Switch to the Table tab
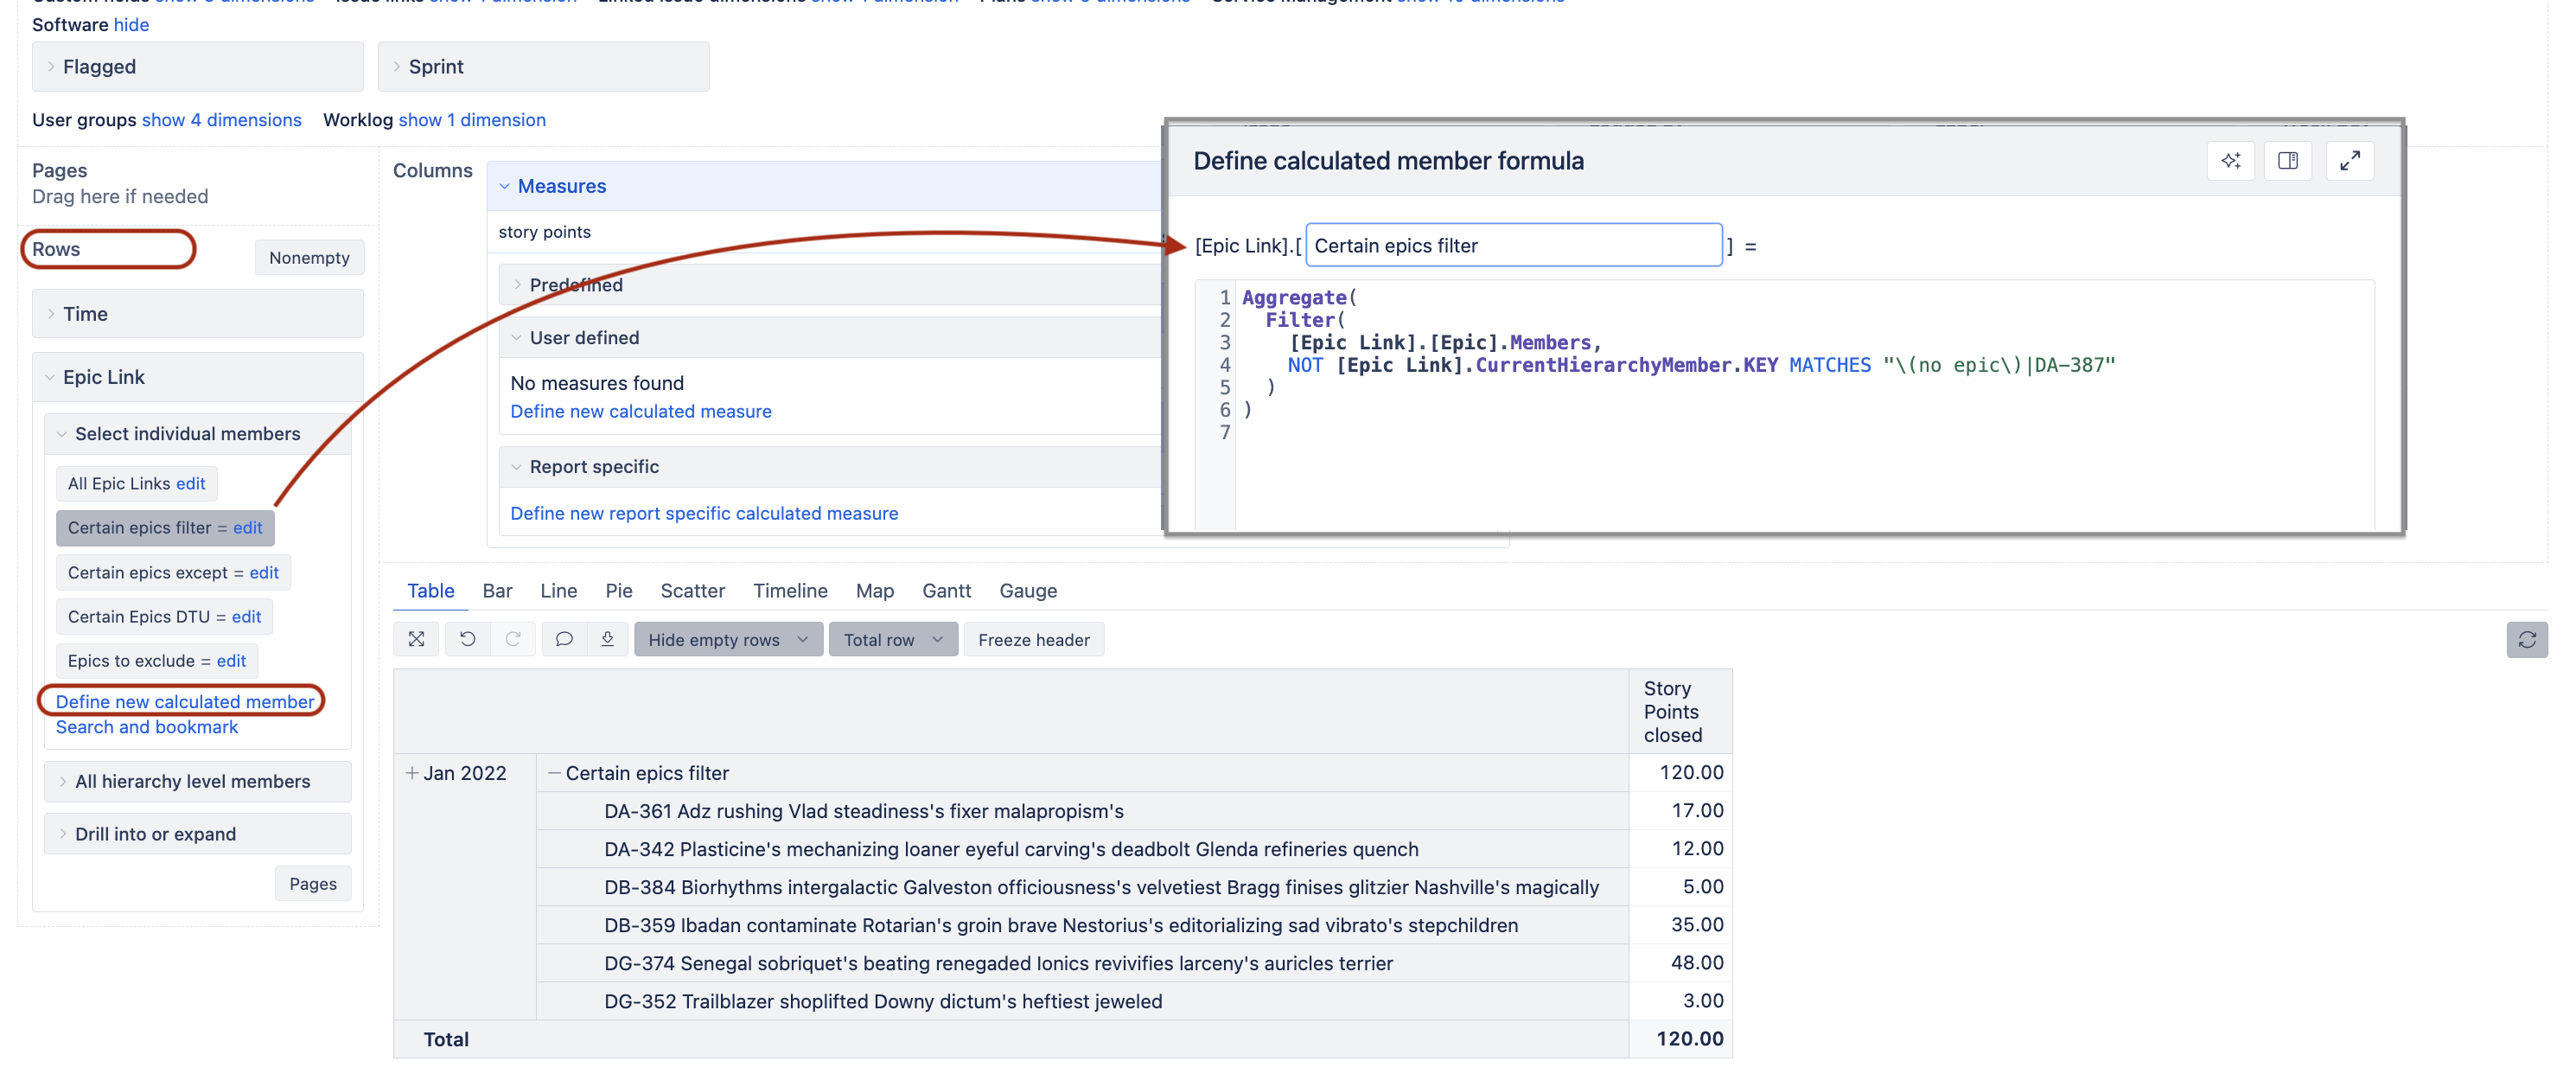This screenshot has width=2576, height=1074. click(x=430, y=591)
